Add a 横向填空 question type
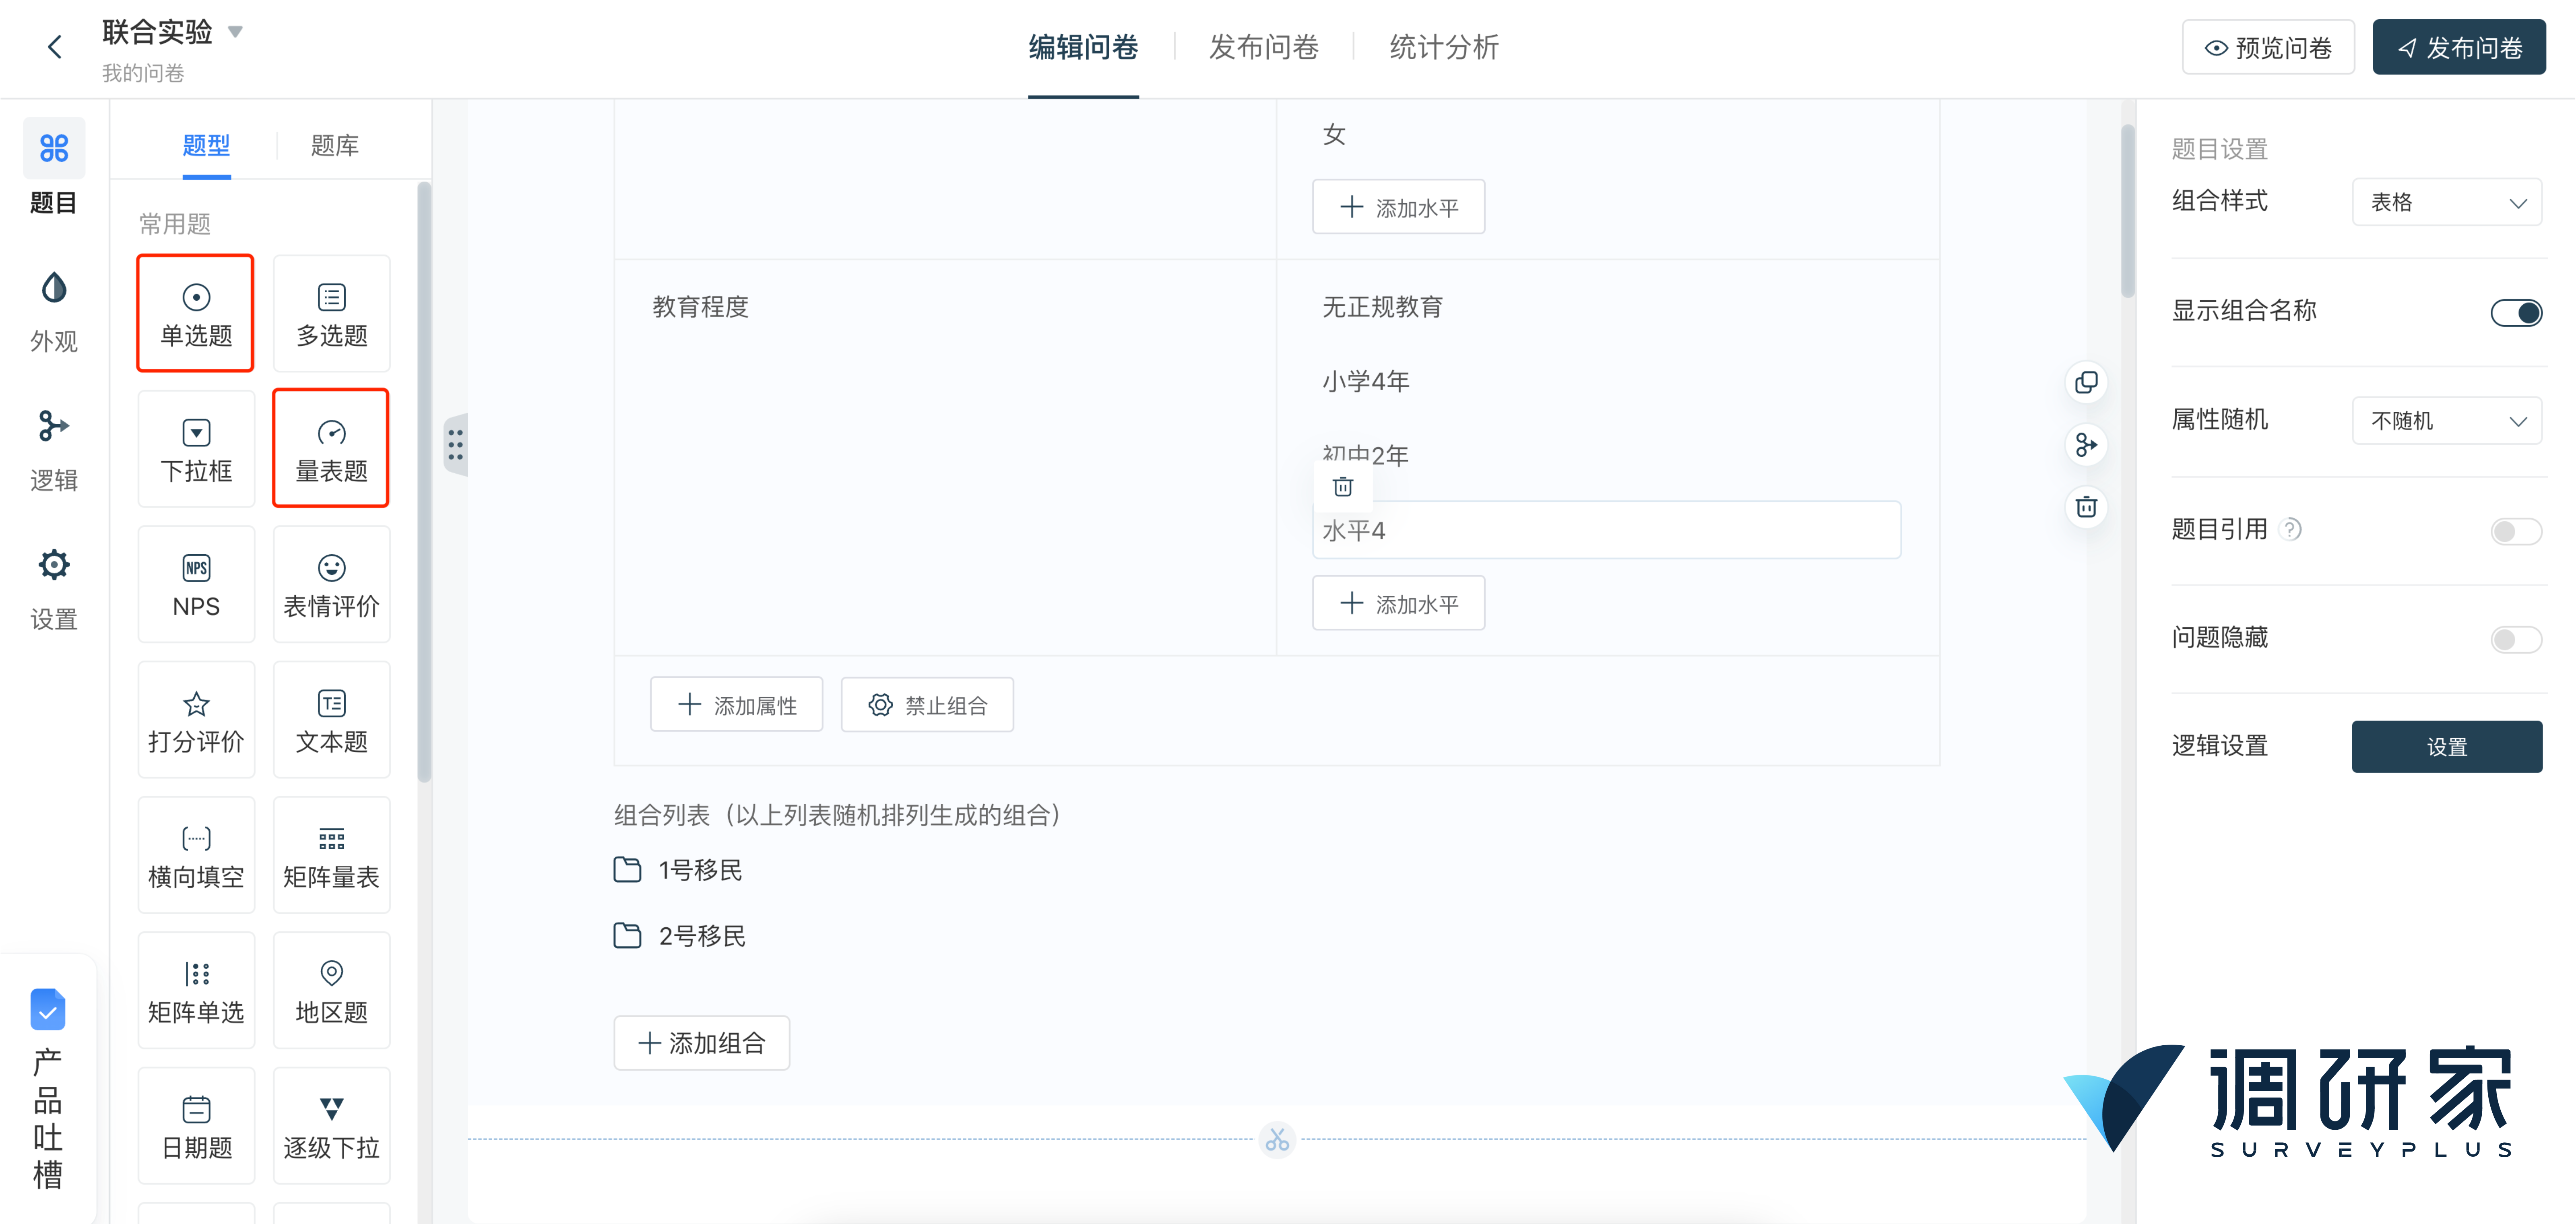This screenshot has height=1224, width=2576. 196,855
